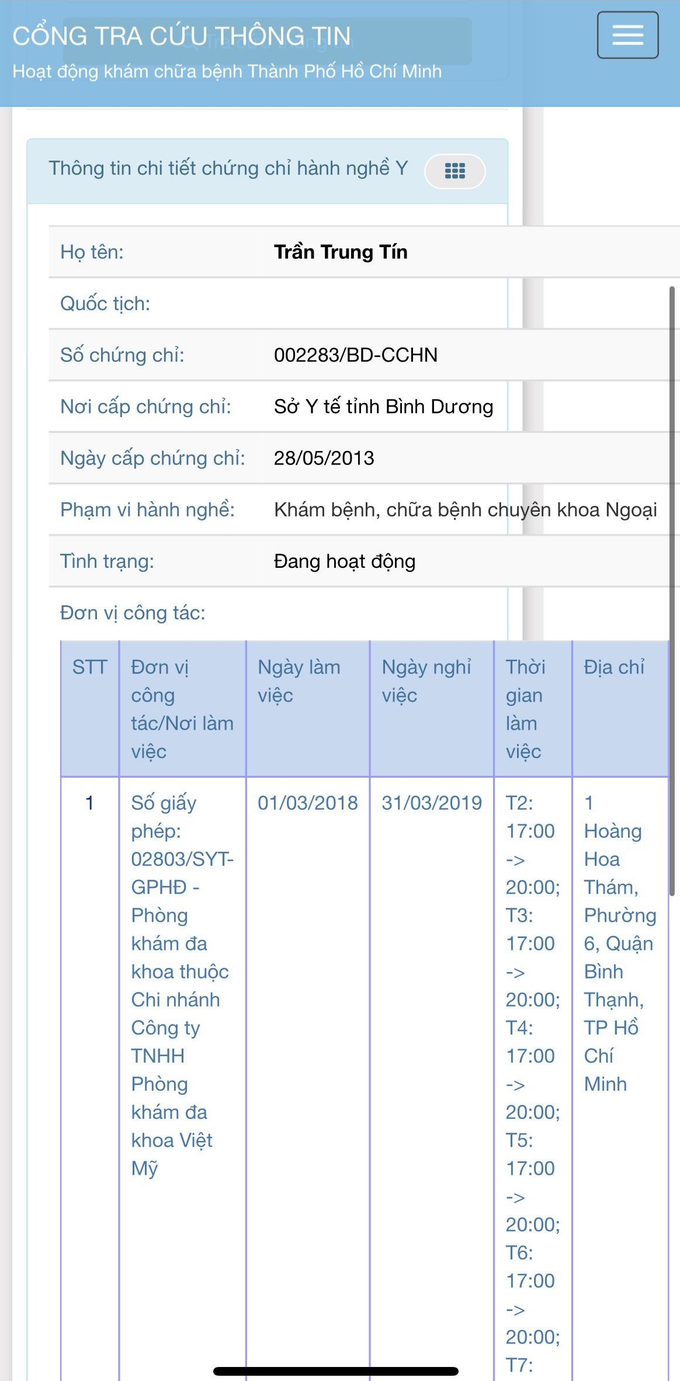Viewport: 680px width, 1381px height.
Task: Click the CỔNG TRA CỨU THÔNG TIN title
Action: [x=182, y=36]
